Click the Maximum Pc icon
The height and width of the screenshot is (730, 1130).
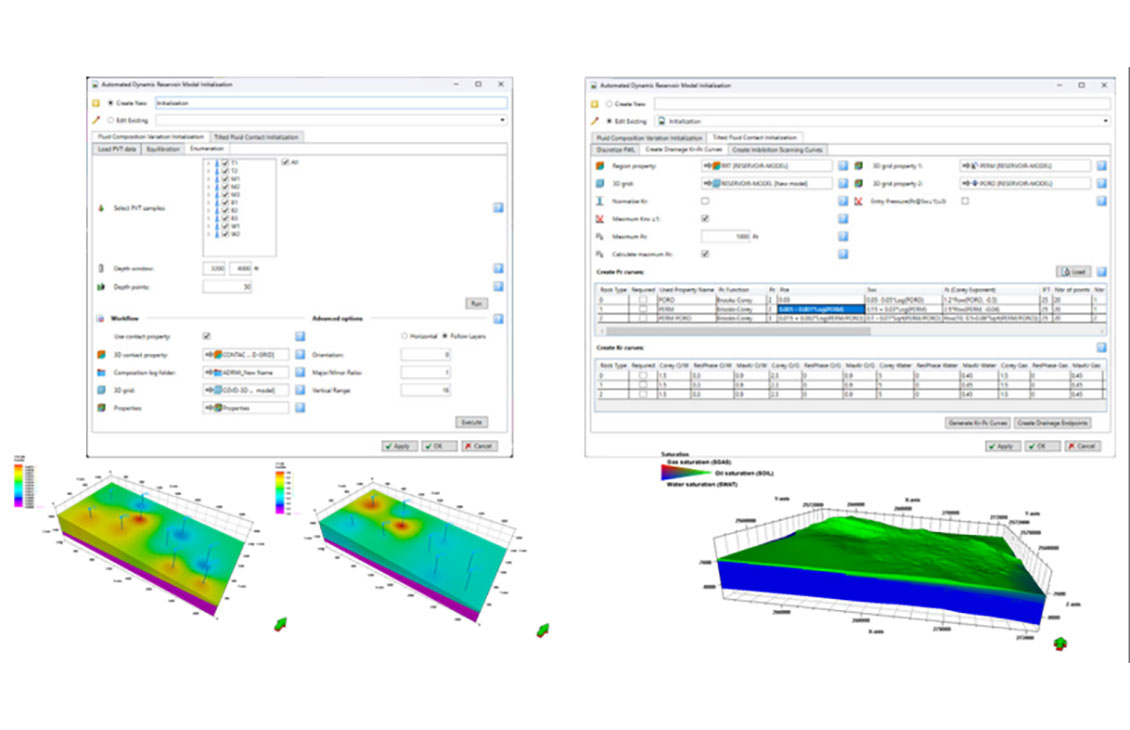(x=601, y=236)
